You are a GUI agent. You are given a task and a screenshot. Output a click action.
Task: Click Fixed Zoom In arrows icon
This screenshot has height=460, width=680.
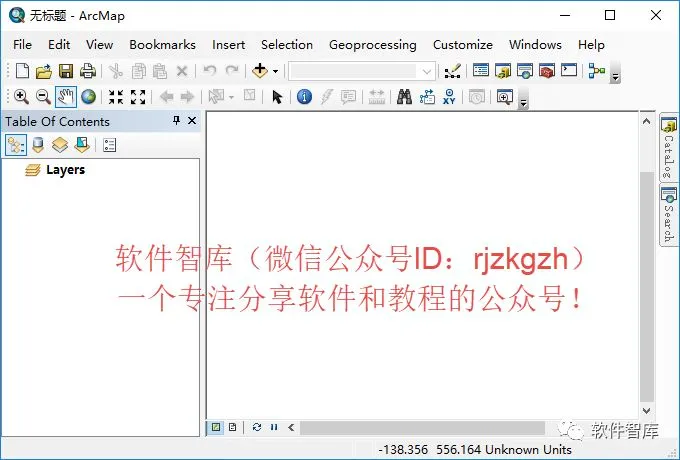[x=116, y=97]
